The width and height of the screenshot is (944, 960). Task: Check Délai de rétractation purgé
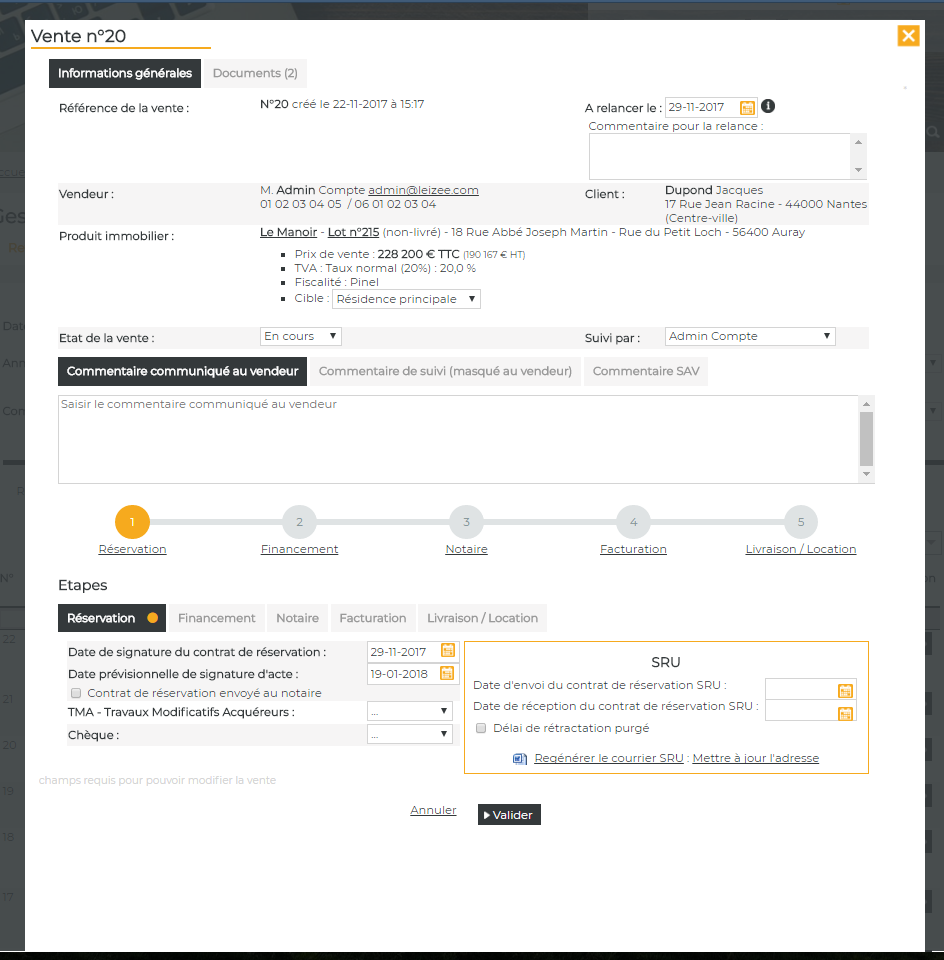point(481,728)
